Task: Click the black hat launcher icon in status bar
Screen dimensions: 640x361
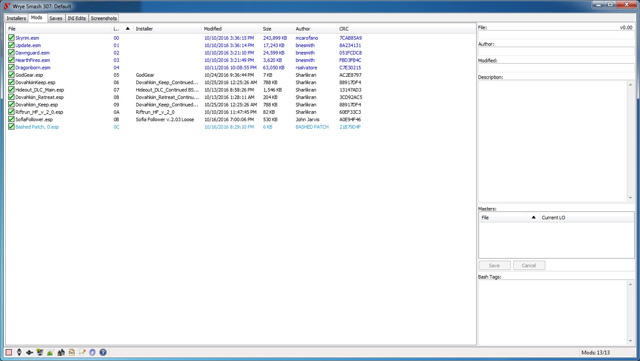Action: (x=29, y=352)
